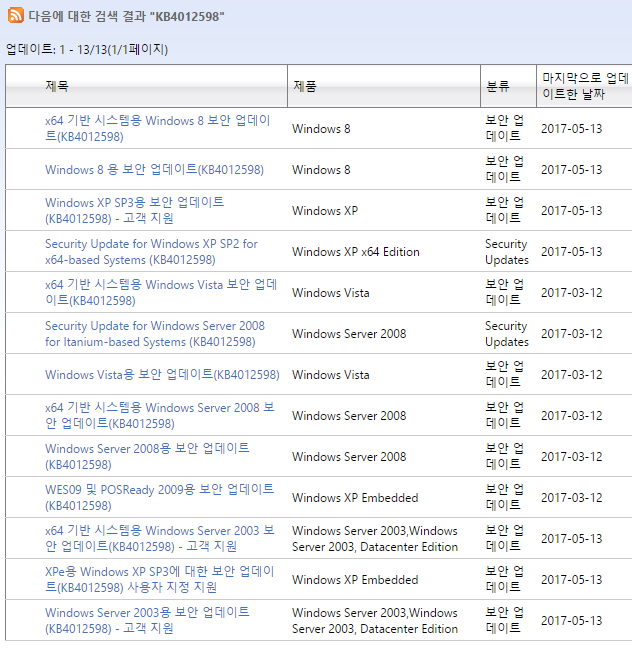Click date 2017-05-13 in Windows Server 2003용 row
The image size is (632, 648).
[572, 620]
